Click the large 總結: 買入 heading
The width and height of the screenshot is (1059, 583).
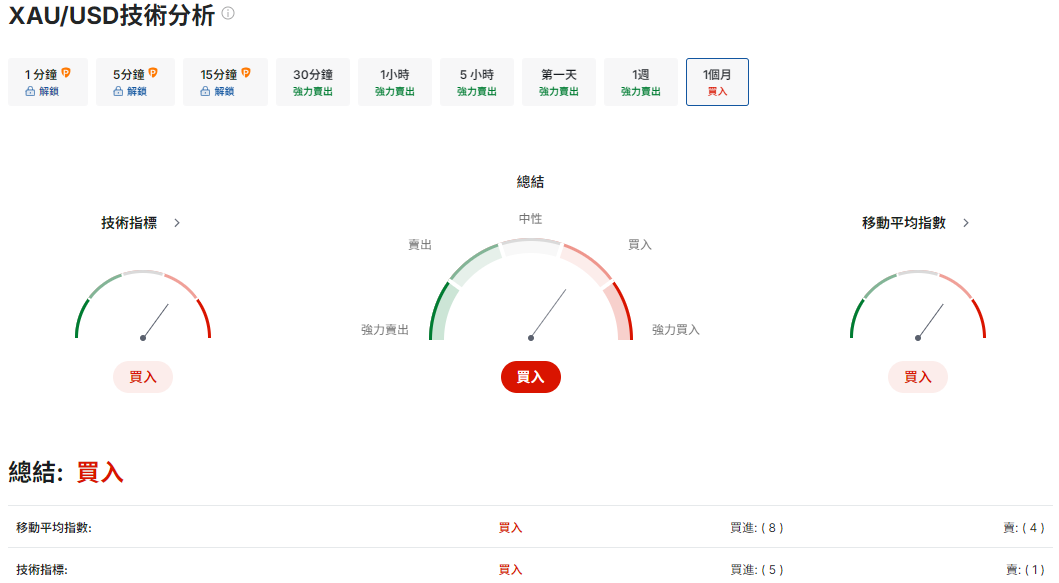click(66, 472)
